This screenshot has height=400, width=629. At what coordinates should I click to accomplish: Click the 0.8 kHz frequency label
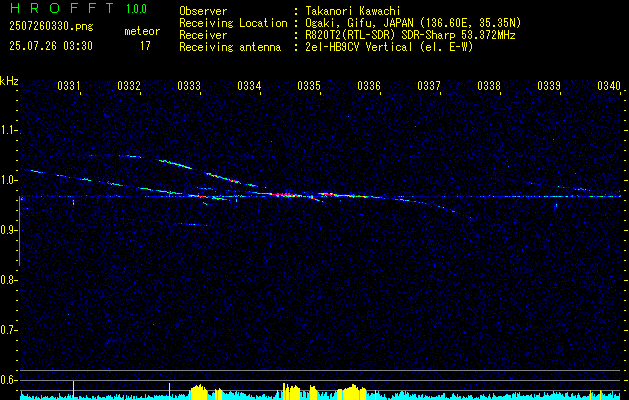point(8,280)
